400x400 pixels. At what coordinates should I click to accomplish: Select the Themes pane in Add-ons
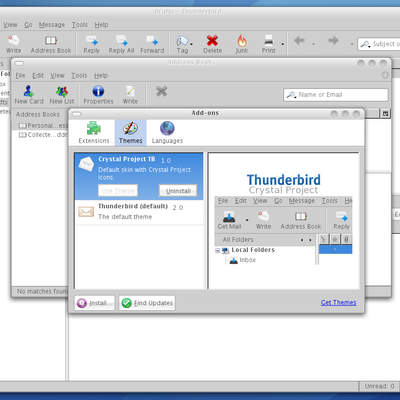130,133
